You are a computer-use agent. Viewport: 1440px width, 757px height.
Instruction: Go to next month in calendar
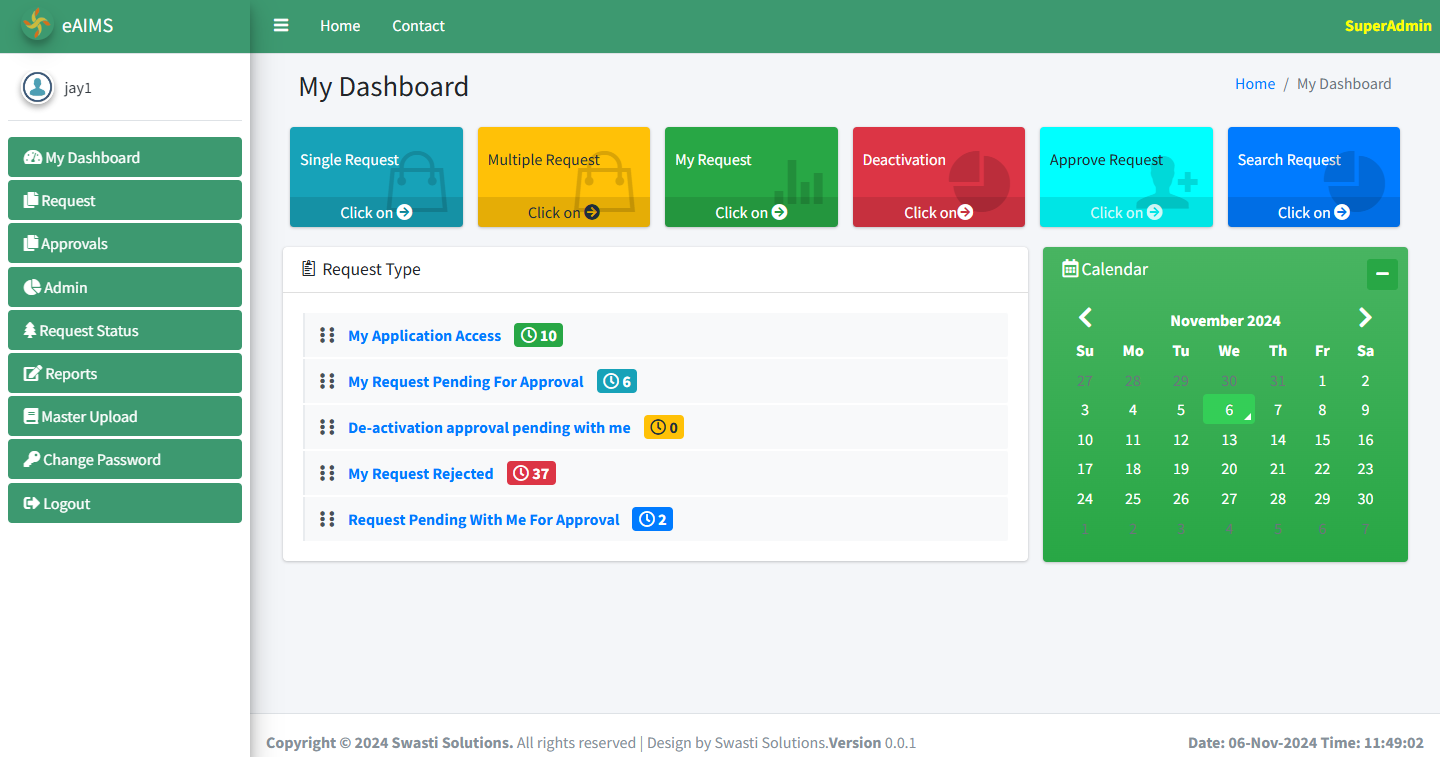(1365, 318)
